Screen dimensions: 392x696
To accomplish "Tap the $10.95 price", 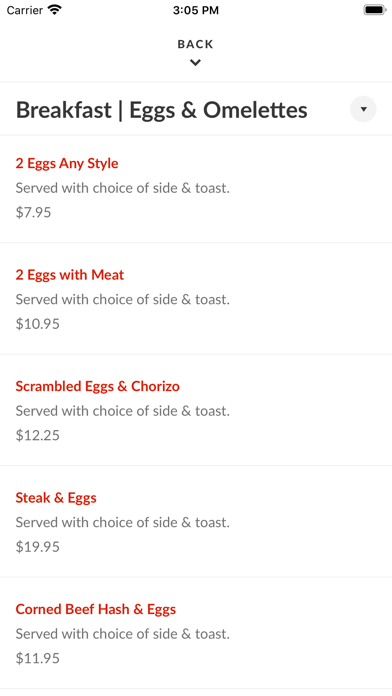I will pos(37,324).
